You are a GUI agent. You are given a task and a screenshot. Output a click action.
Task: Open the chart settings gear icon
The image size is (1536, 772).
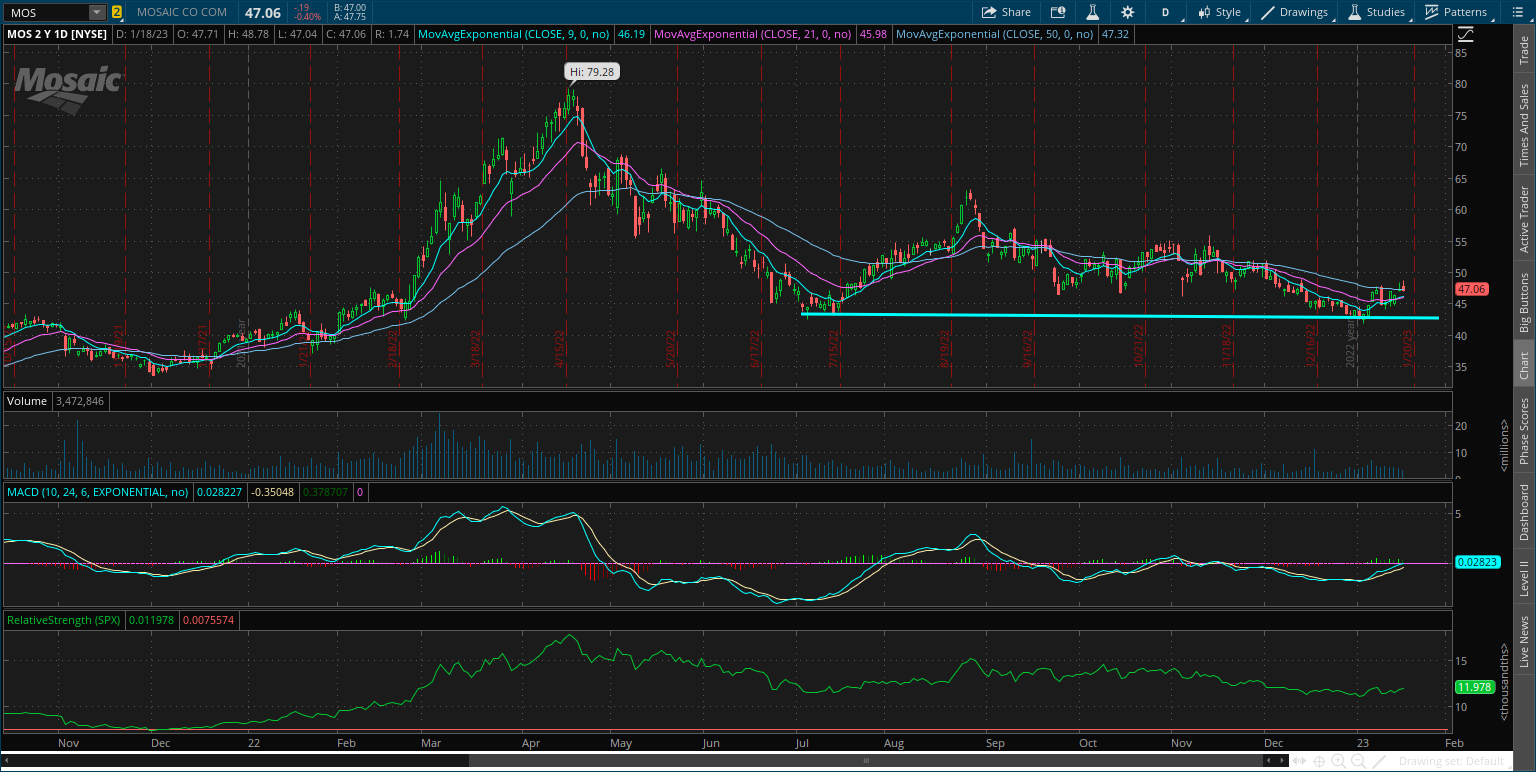pyautogui.click(x=1128, y=12)
